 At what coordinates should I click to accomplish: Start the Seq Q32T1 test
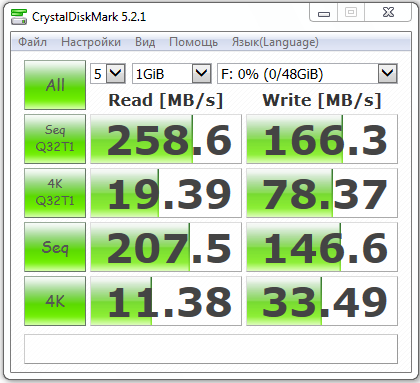55,139
